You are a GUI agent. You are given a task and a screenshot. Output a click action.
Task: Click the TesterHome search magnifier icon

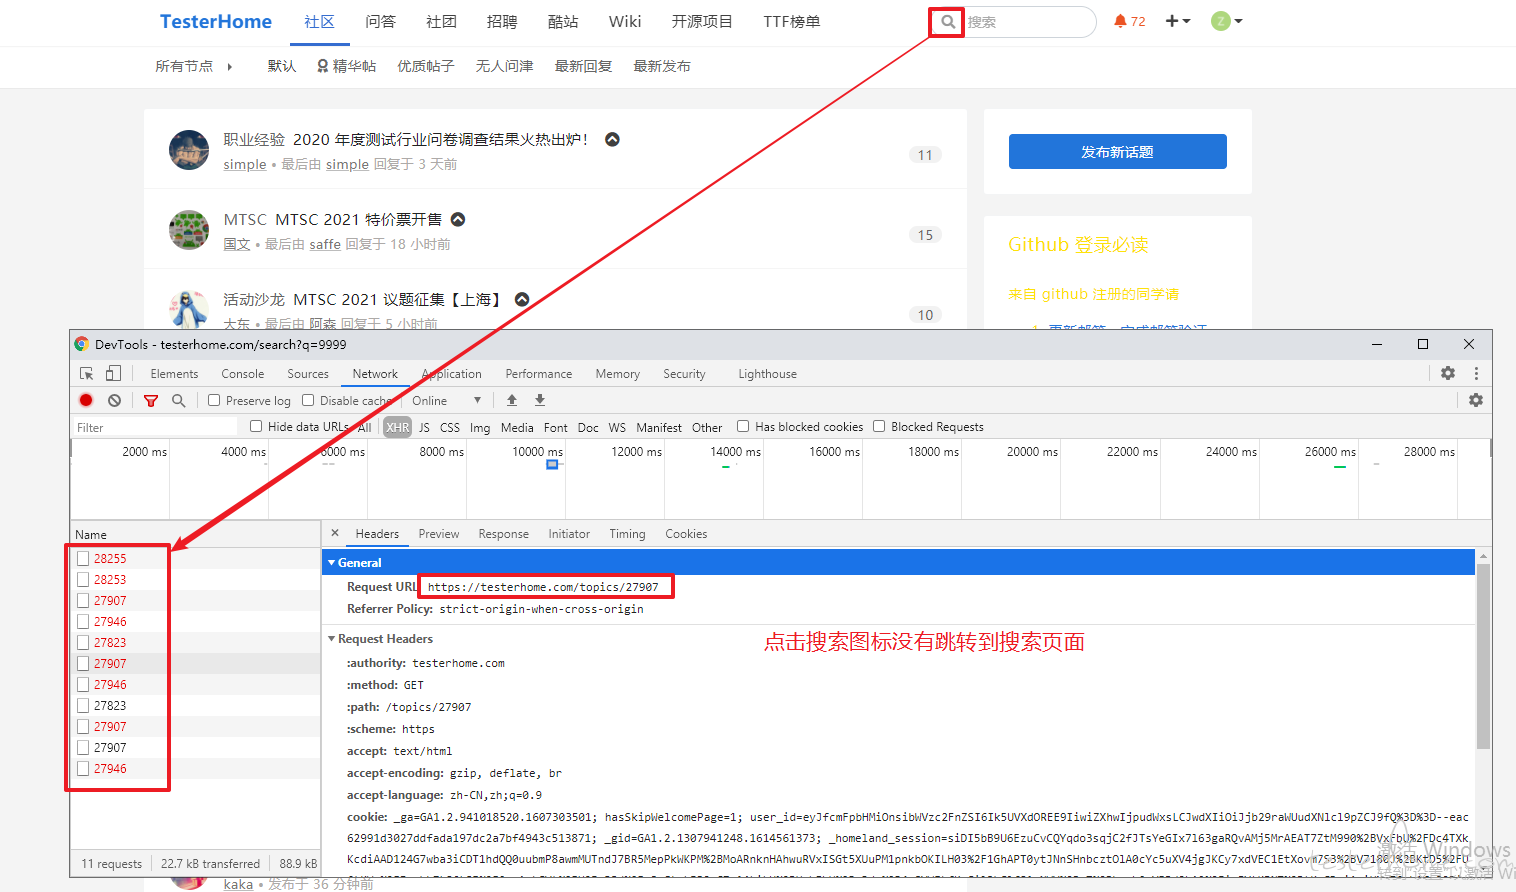coord(947,21)
